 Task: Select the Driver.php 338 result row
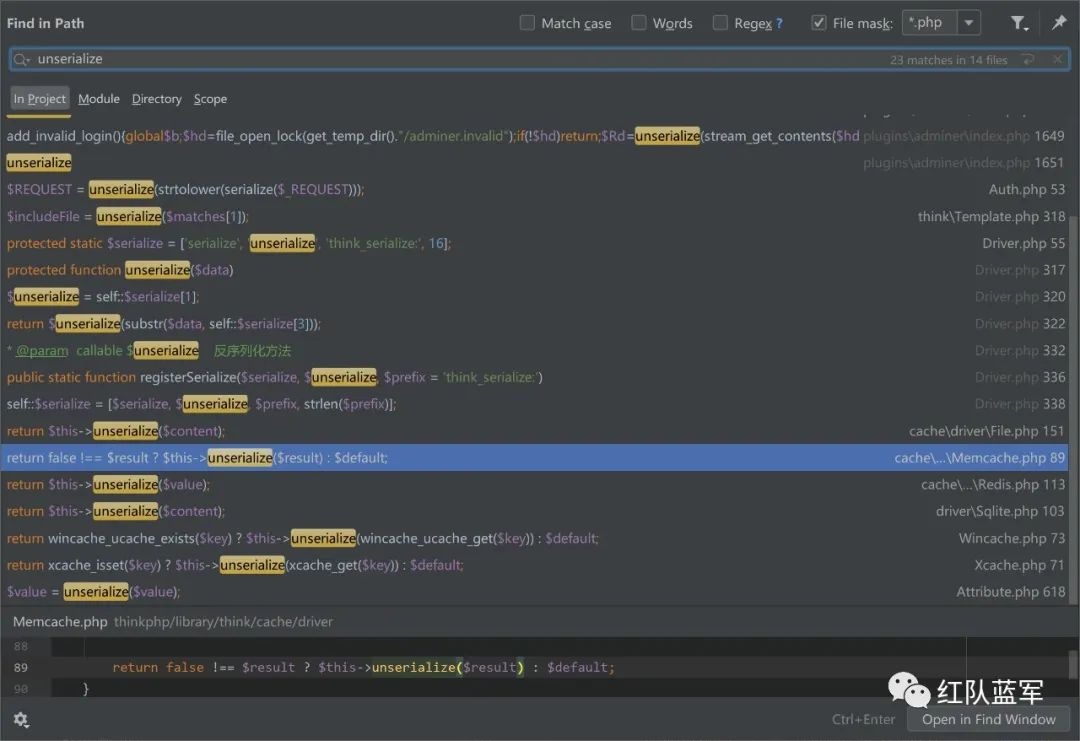pyautogui.click(x=534, y=404)
